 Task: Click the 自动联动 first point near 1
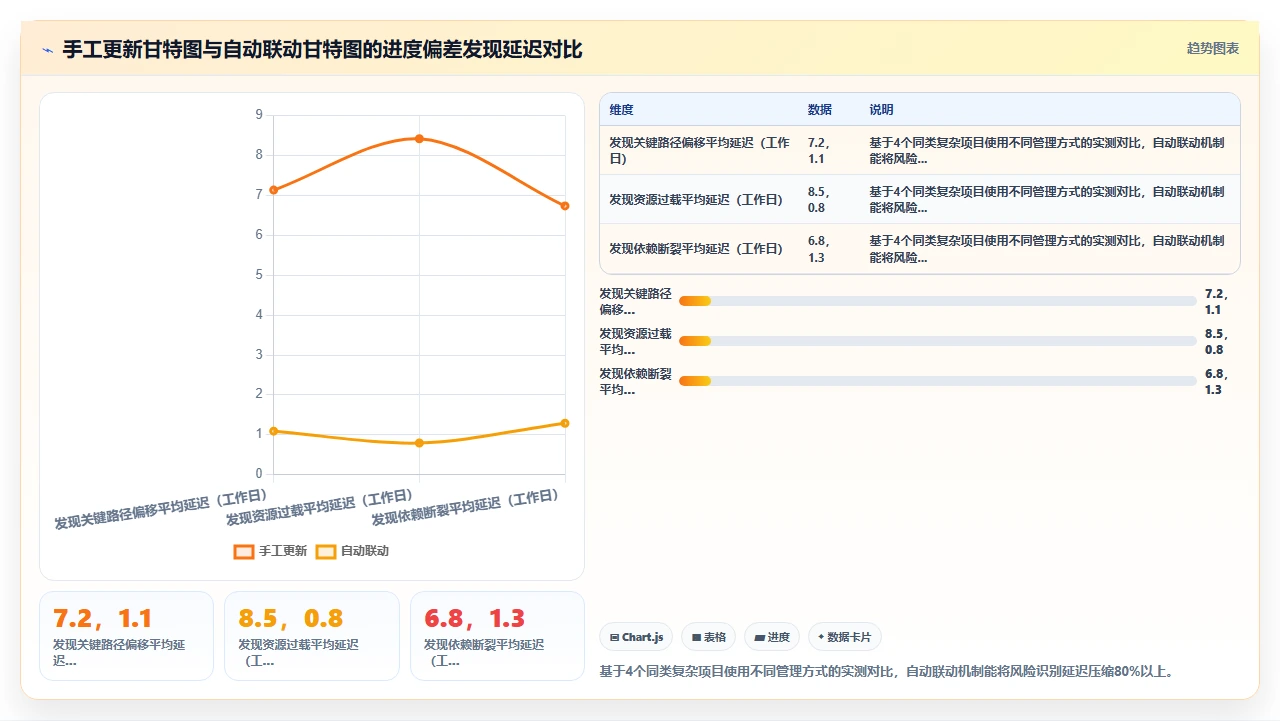(x=273, y=431)
